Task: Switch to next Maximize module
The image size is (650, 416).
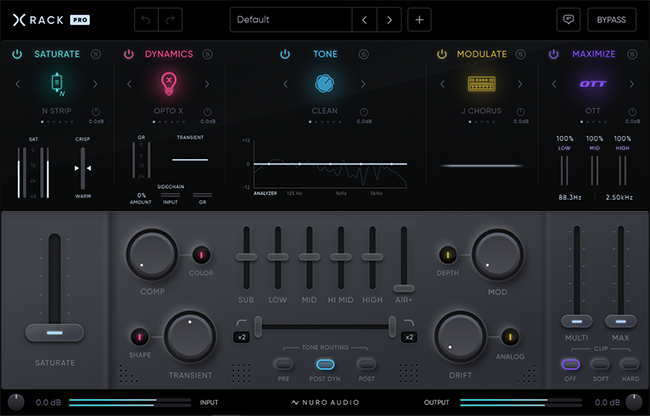Action: pyautogui.click(x=632, y=84)
